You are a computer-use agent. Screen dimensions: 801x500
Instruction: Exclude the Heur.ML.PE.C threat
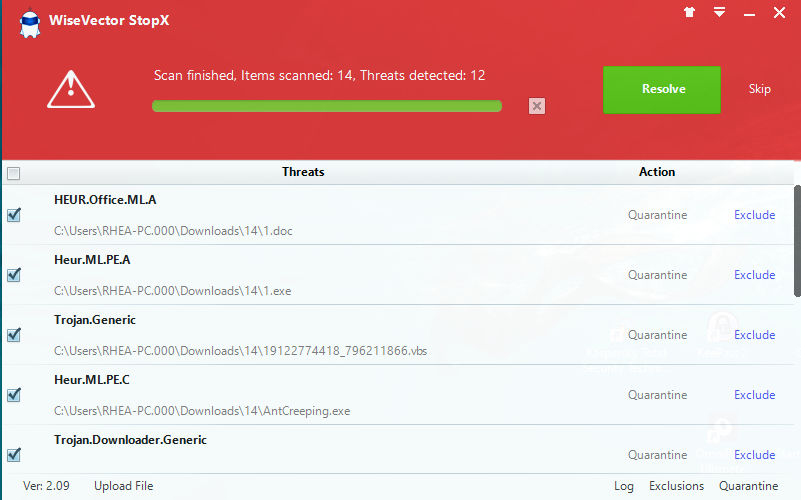(755, 395)
